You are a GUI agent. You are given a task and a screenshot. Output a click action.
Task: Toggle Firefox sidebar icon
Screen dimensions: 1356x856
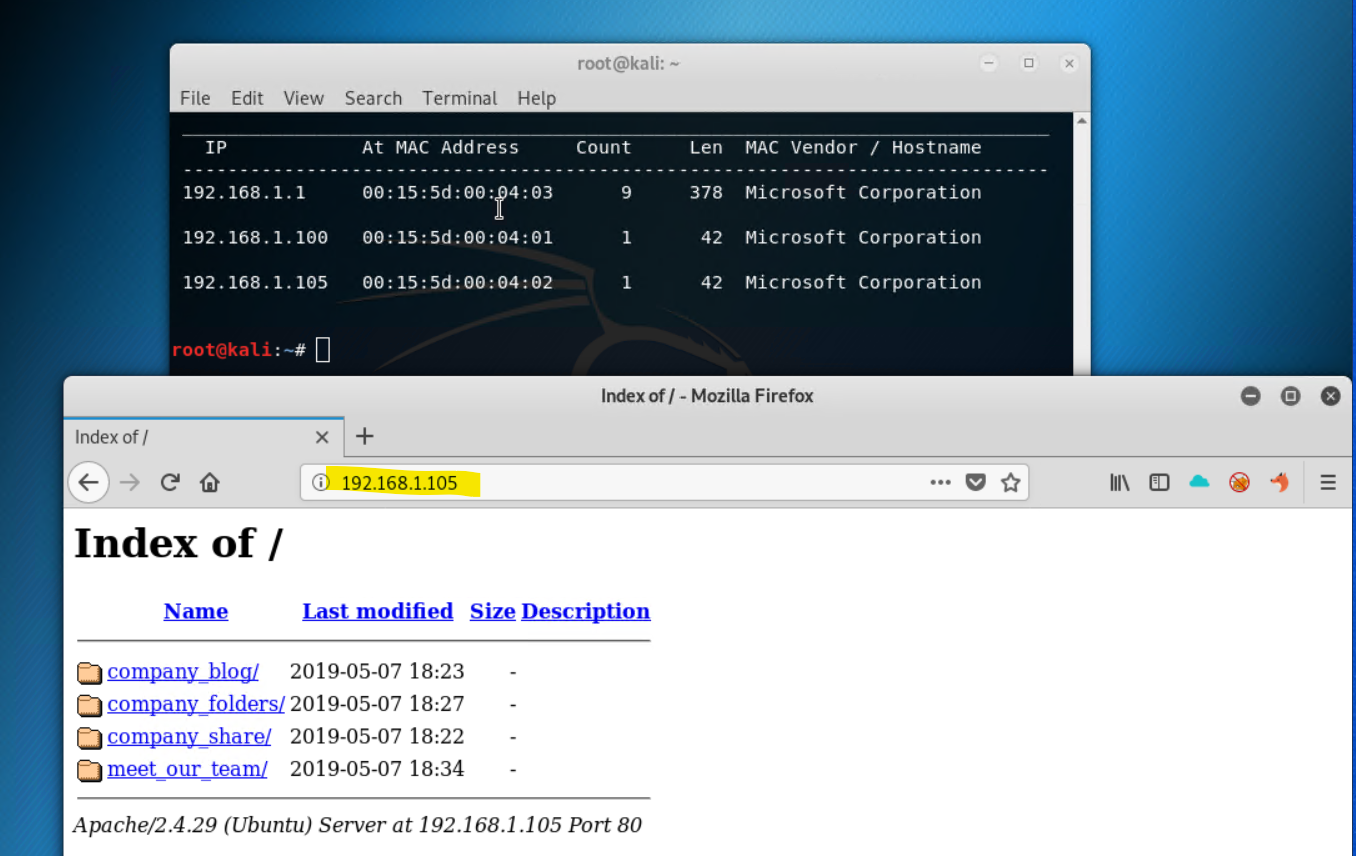click(x=1159, y=483)
